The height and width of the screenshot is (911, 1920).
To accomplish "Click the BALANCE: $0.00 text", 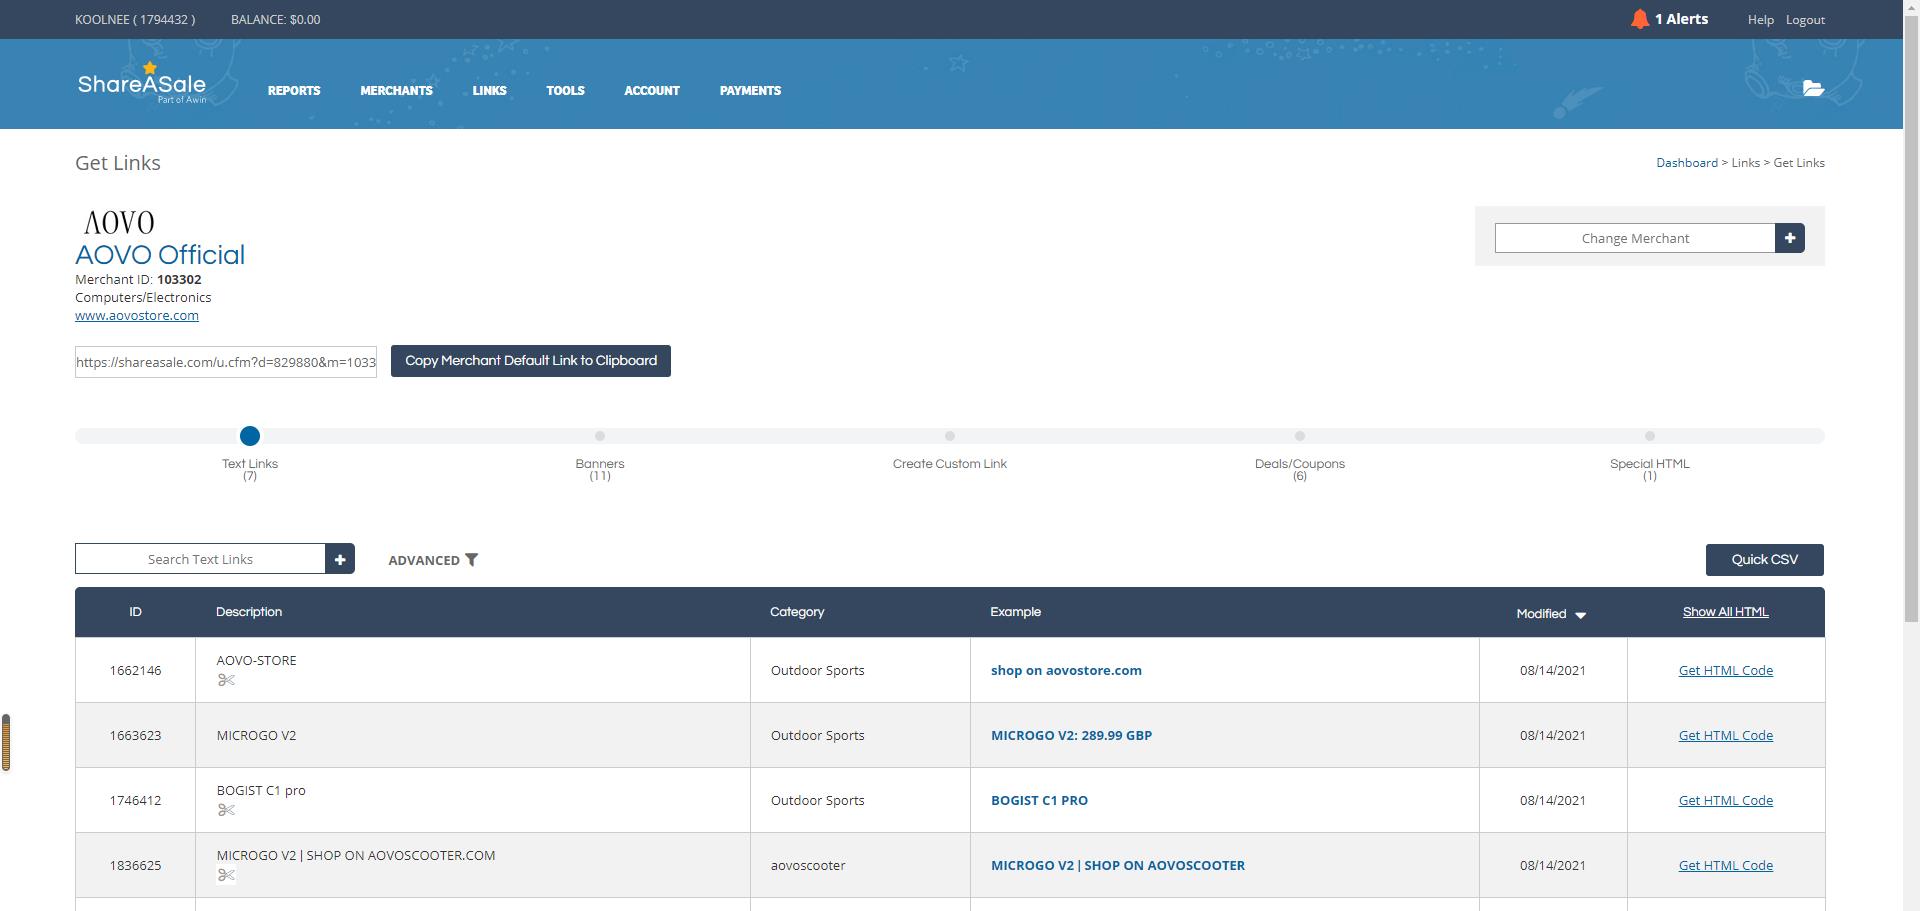I will [x=275, y=19].
